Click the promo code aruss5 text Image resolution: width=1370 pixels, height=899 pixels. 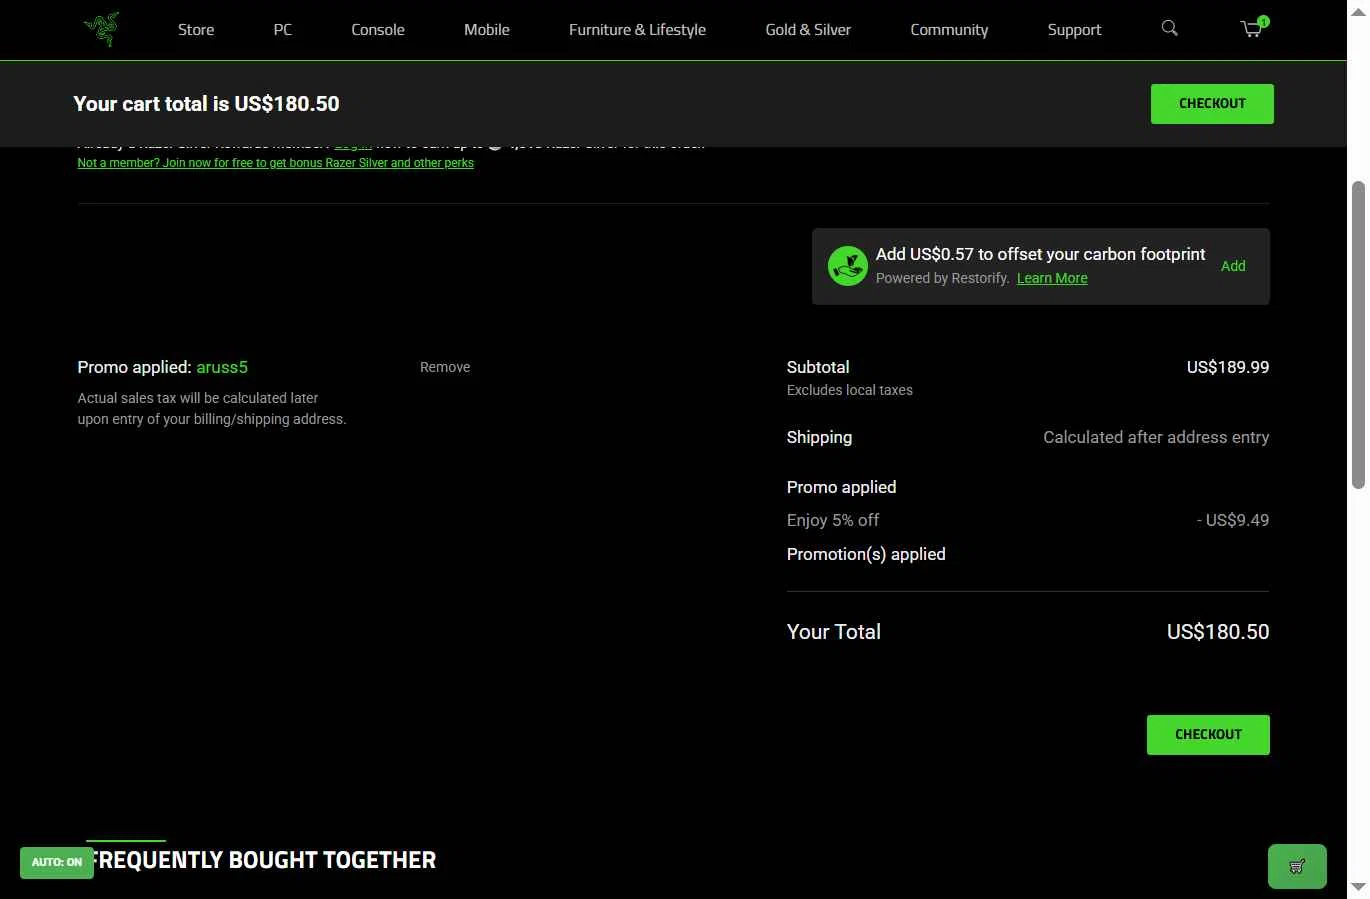tap(222, 367)
